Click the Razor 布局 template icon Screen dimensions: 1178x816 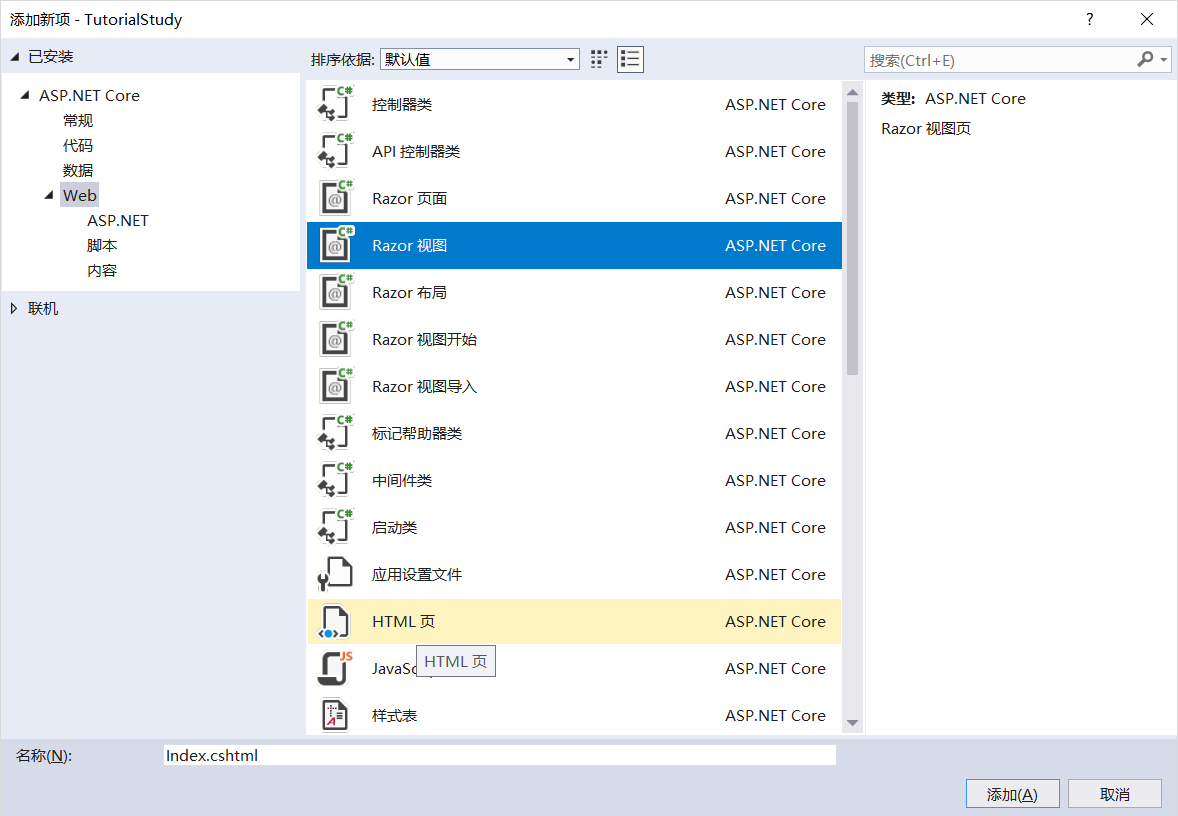(335, 292)
